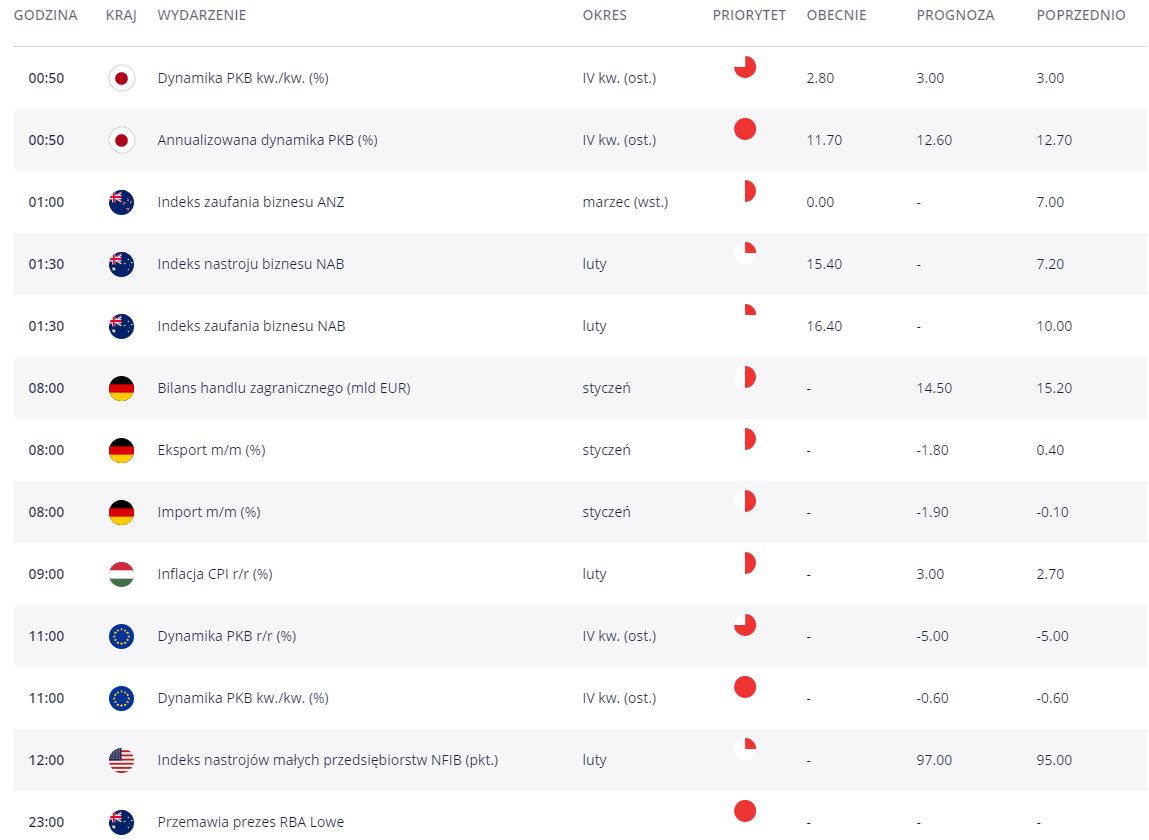Click full red priority circle for Annualizowana dynamika PKB
This screenshot has height=840, width=1149.
745,129
